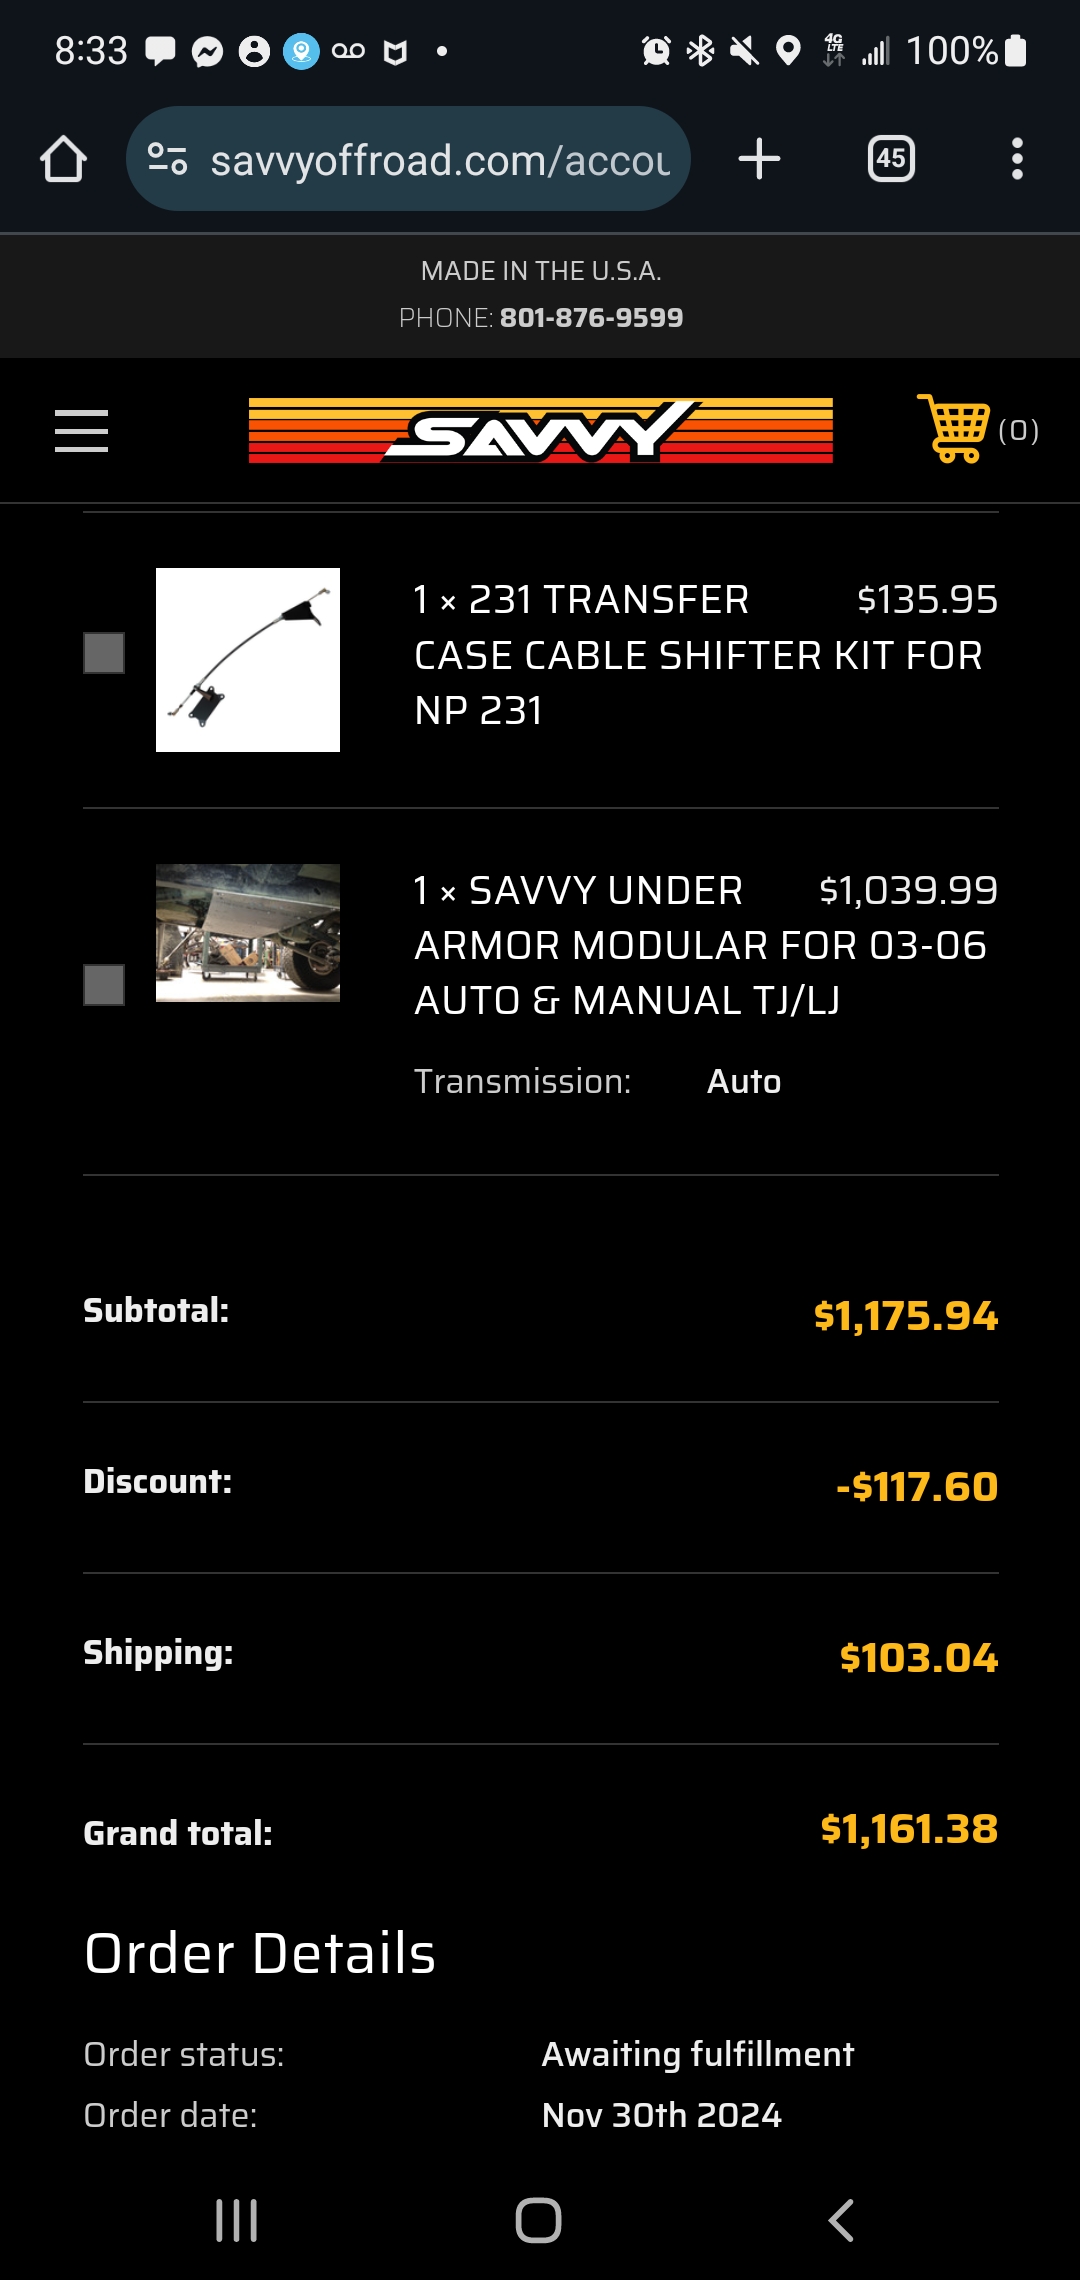
Task: Go to Savvy logo homepage
Action: (x=540, y=431)
